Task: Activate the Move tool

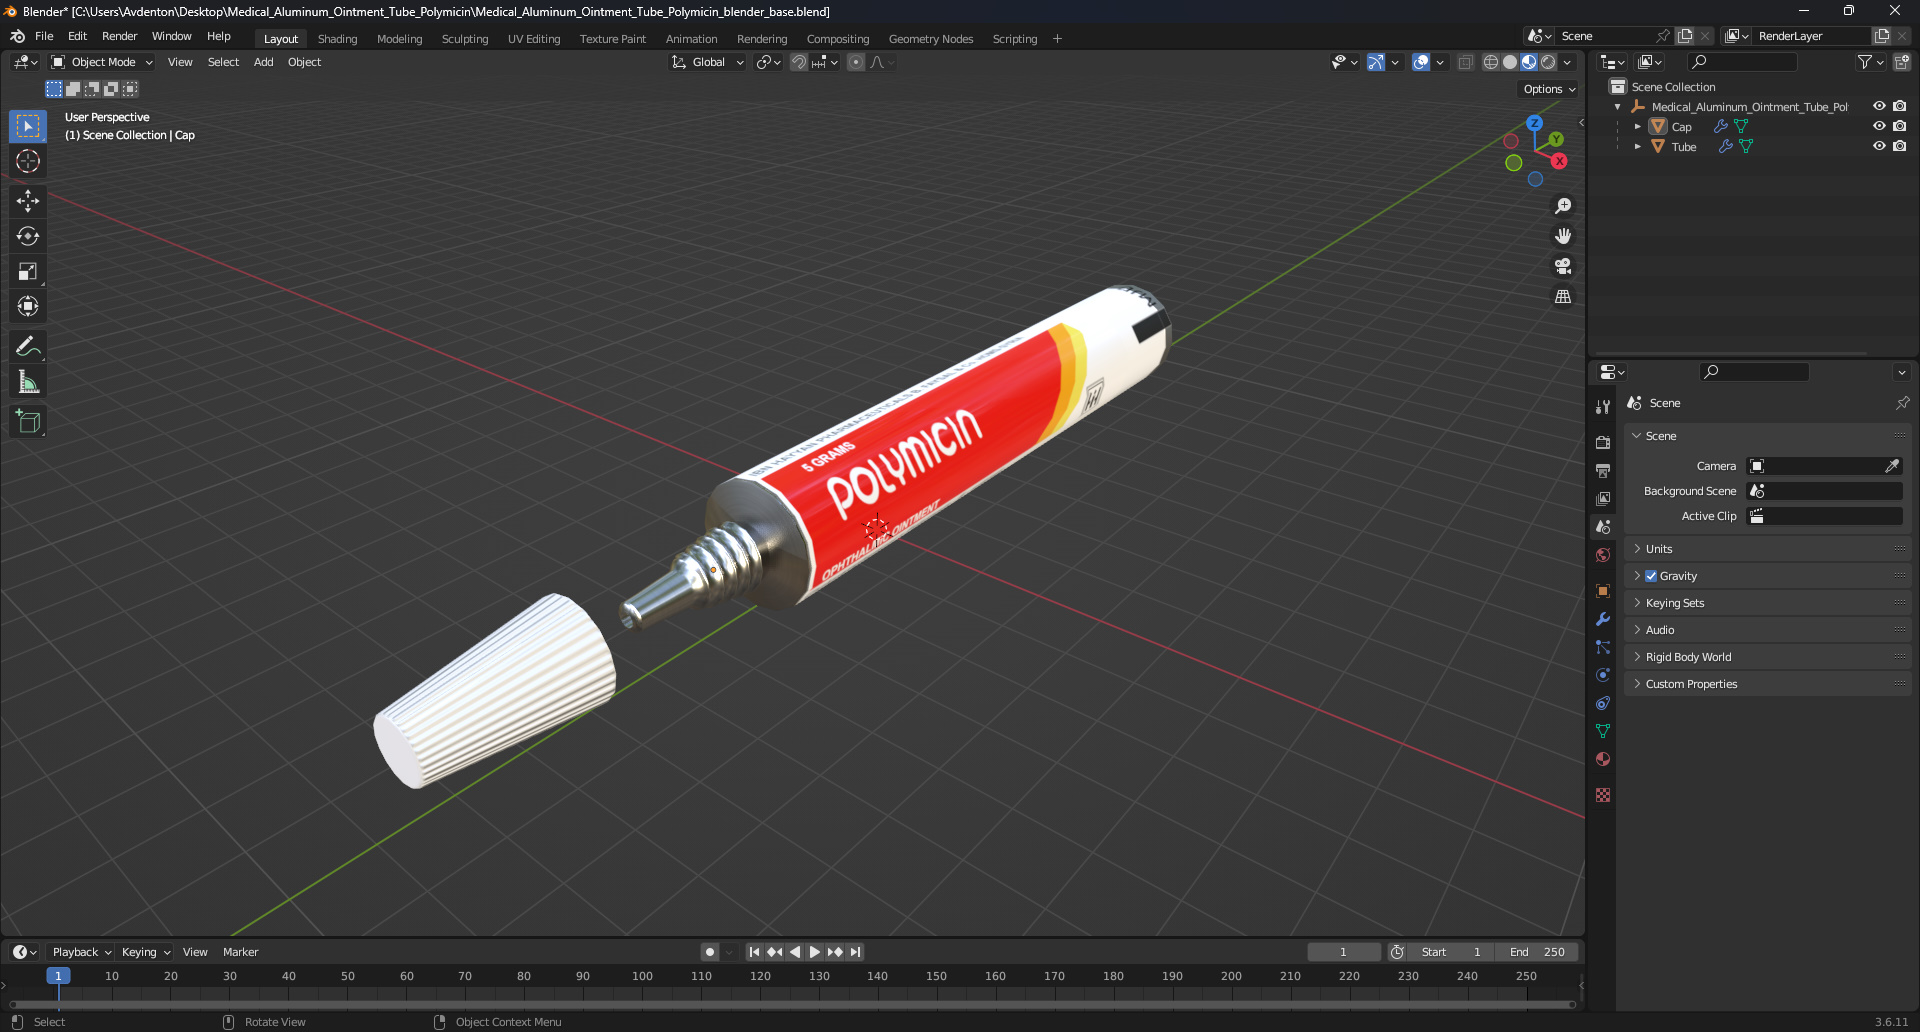Action: [x=28, y=201]
